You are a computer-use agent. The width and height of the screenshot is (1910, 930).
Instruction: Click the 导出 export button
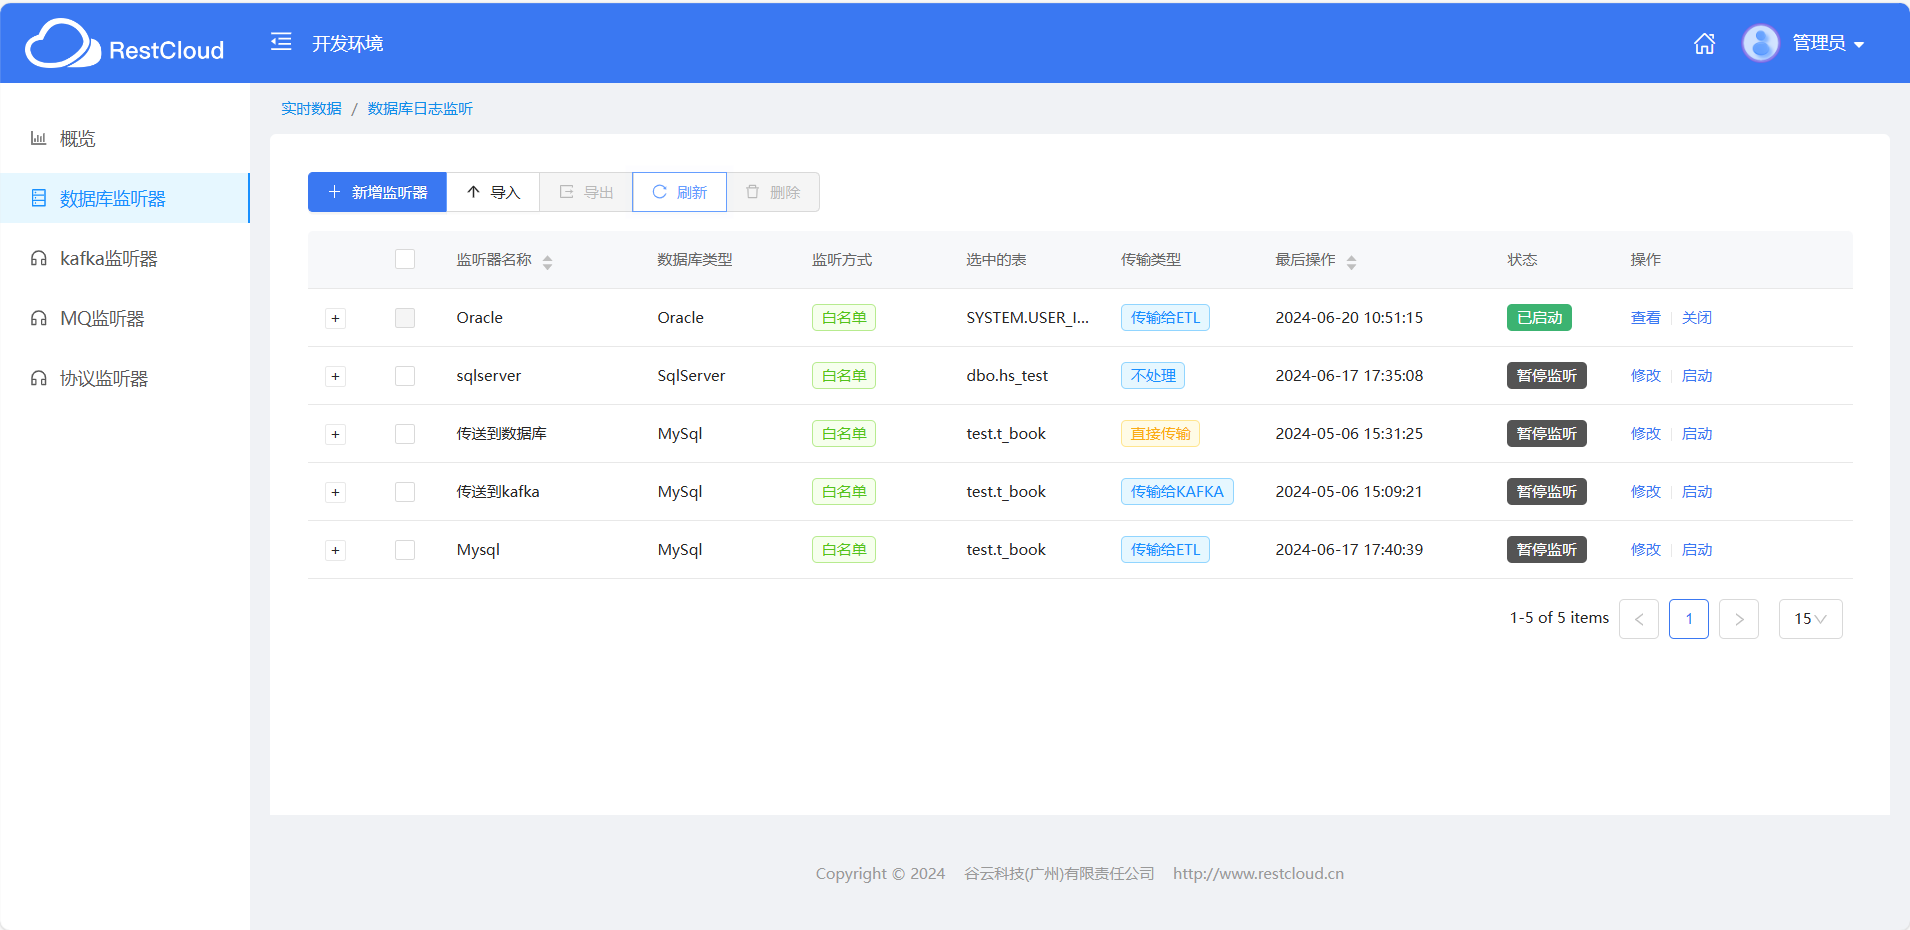click(x=586, y=192)
